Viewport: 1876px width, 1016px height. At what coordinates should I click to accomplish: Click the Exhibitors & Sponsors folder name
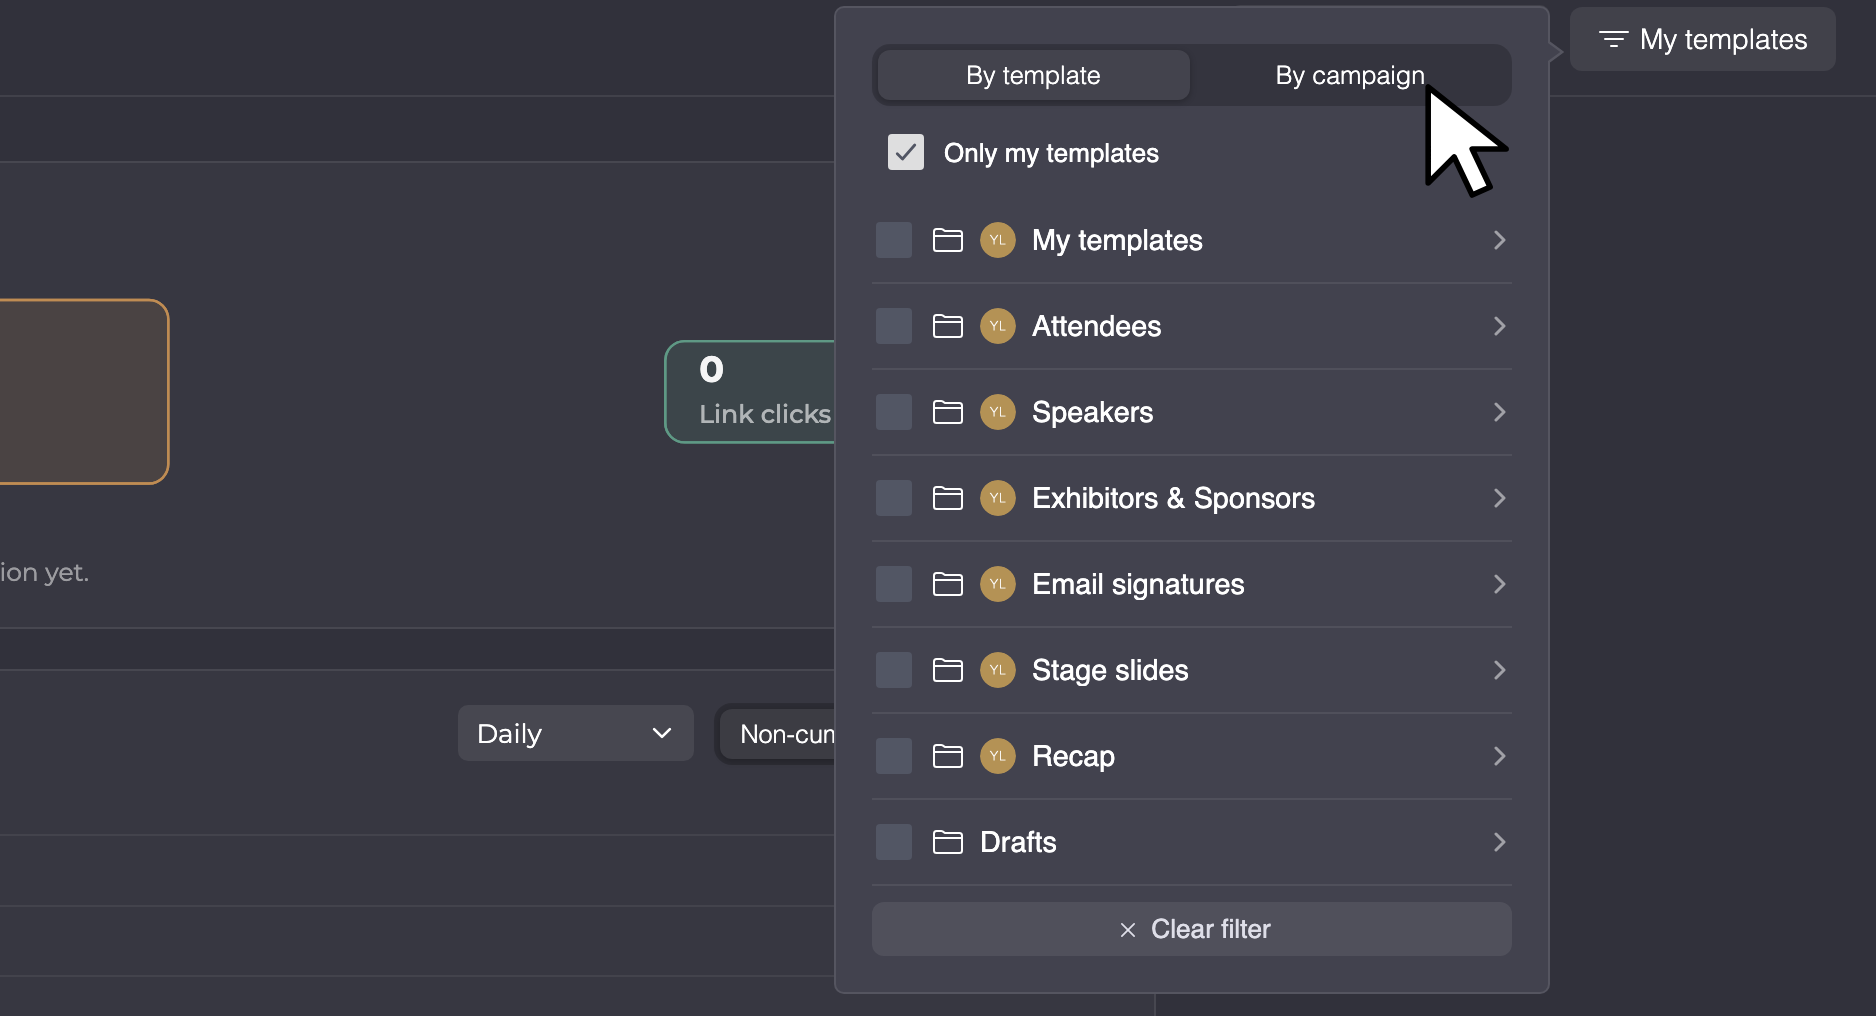pyautogui.click(x=1173, y=498)
